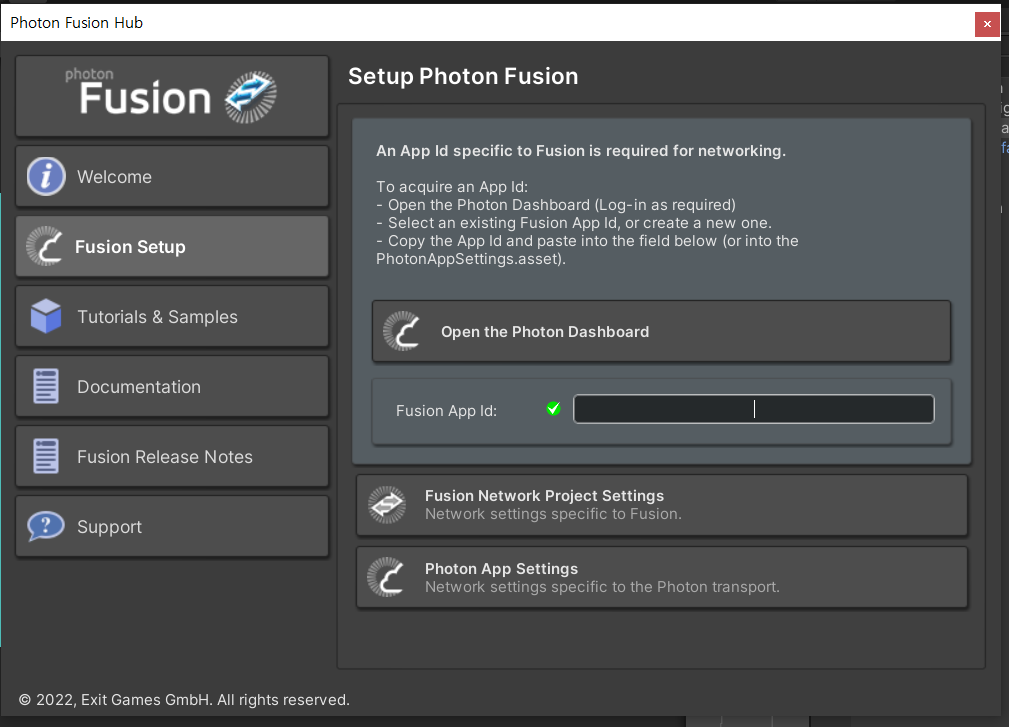Viewport: 1009px width, 727px height.
Task: Click 'An App Id specific to Fusion is required' text
Action: 581,151
